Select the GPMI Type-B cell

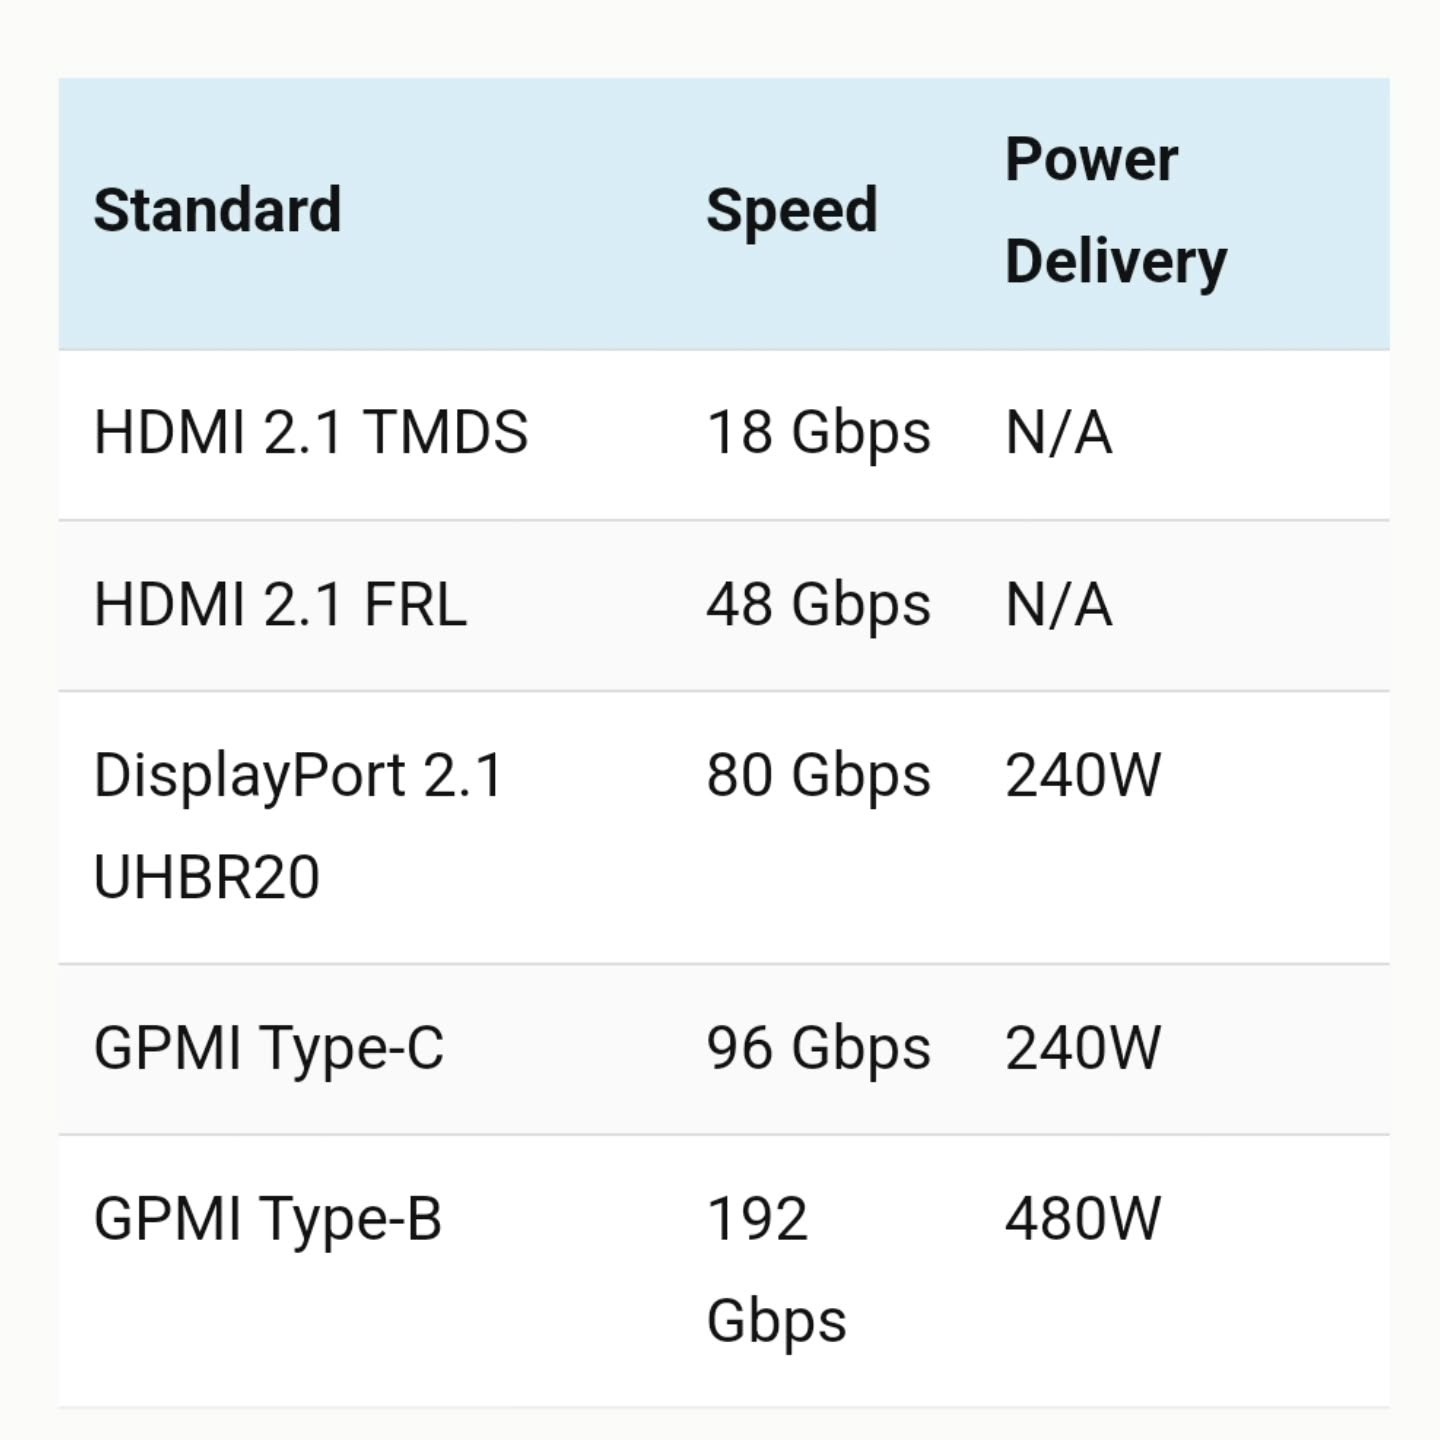[x=267, y=1220]
